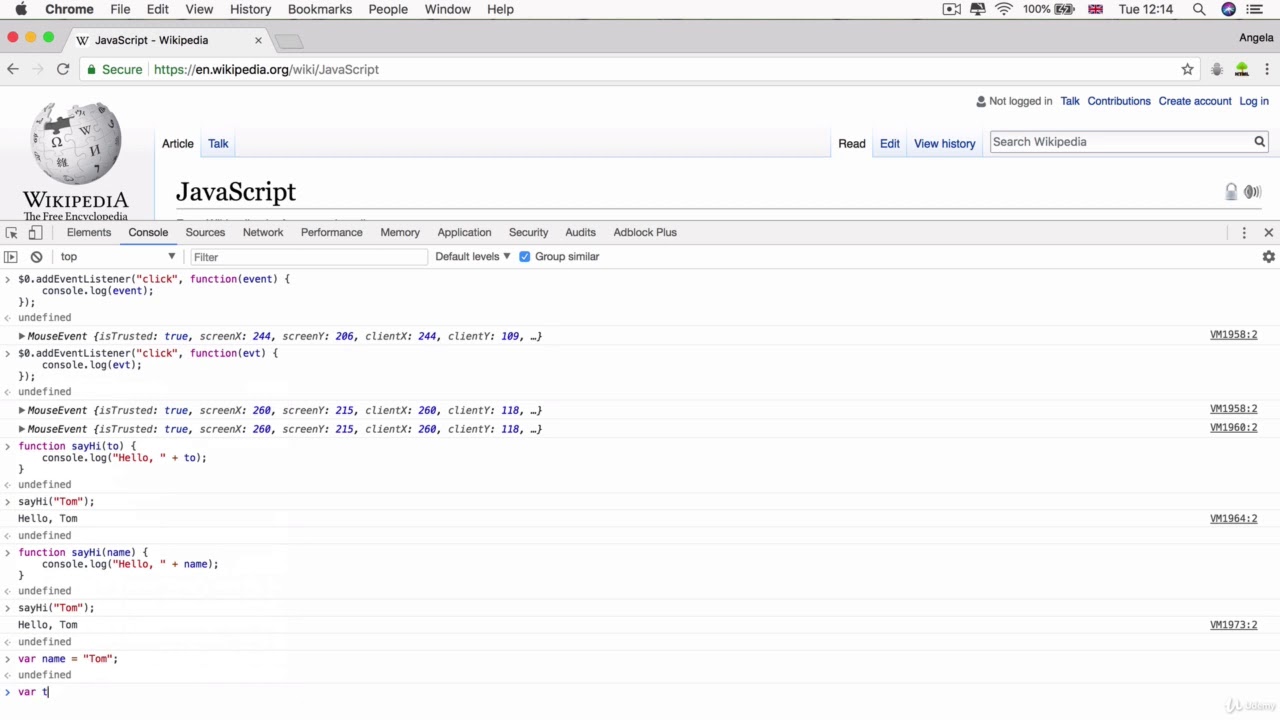The width and height of the screenshot is (1280, 720).
Task: Open the Wikipedia Talk tab
Action: click(218, 144)
